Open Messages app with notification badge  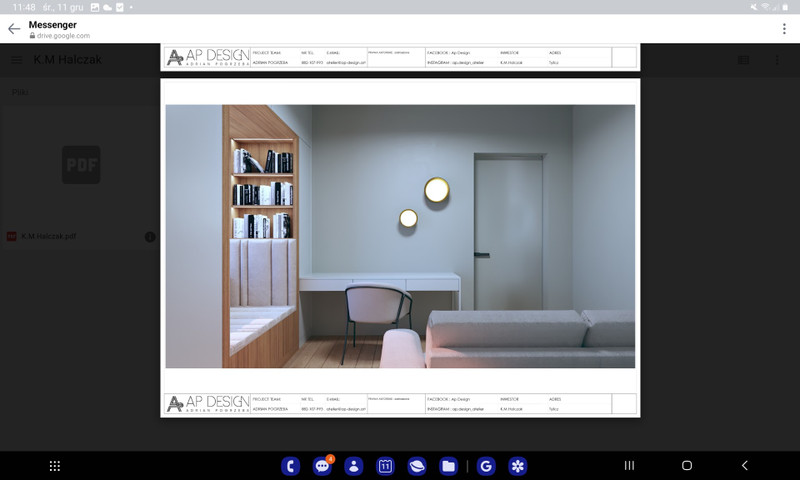coord(322,466)
